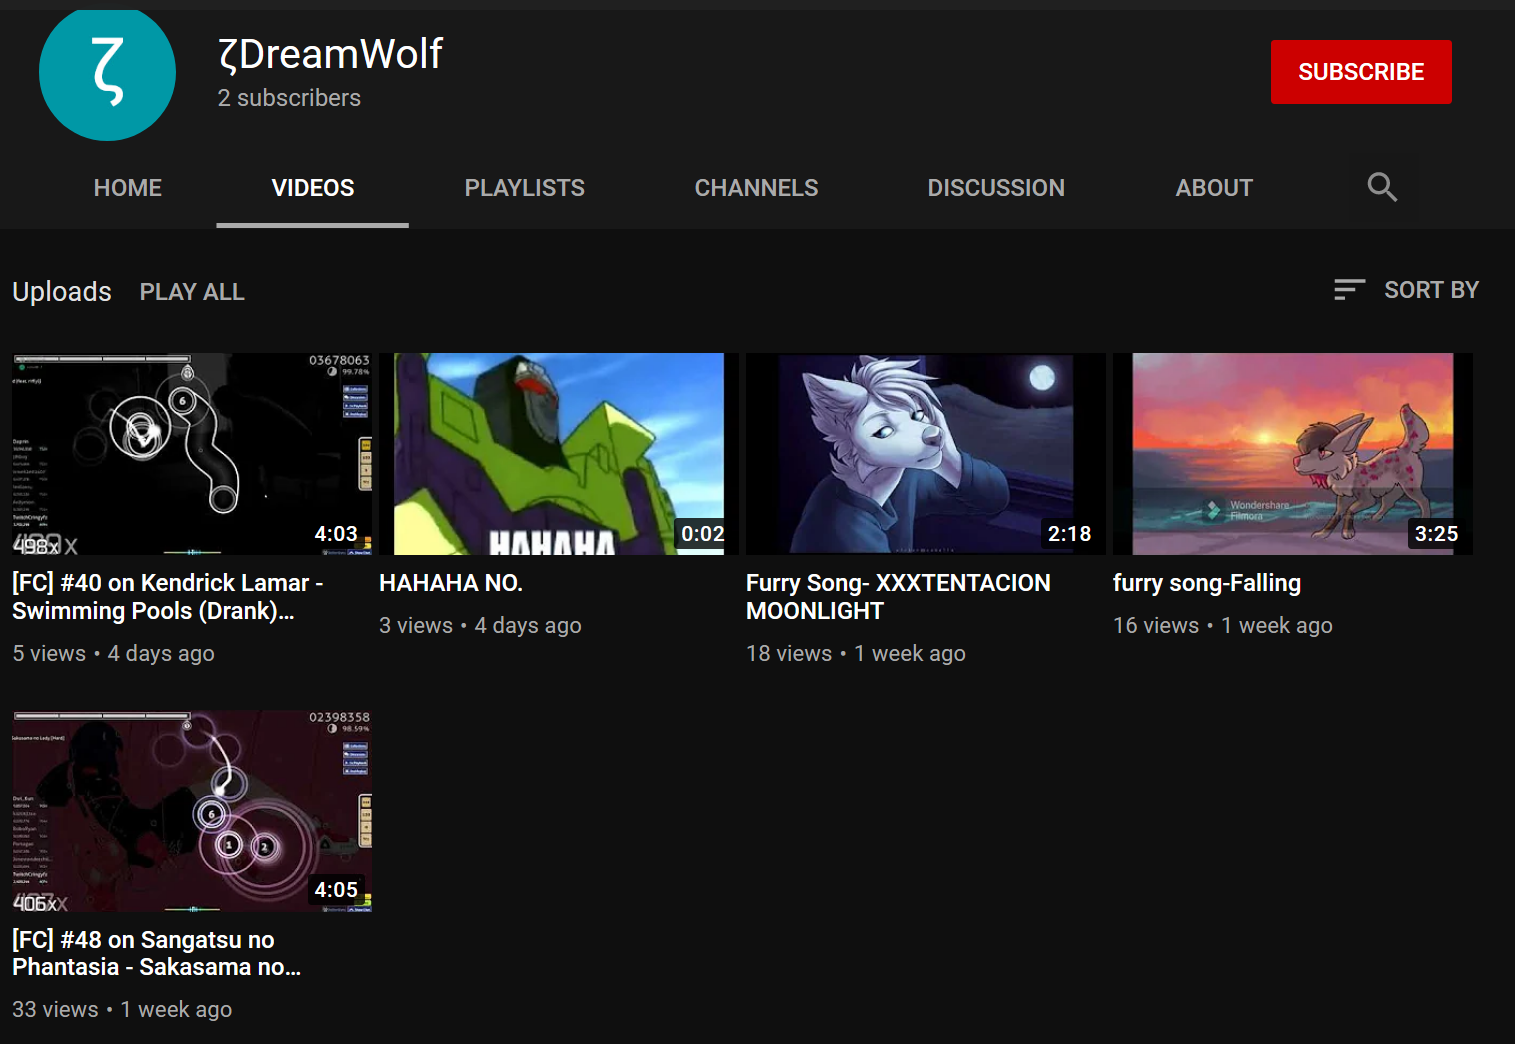
Task: Open the Kendrick Lamar Swimming Pools video title
Action: [x=168, y=597]
